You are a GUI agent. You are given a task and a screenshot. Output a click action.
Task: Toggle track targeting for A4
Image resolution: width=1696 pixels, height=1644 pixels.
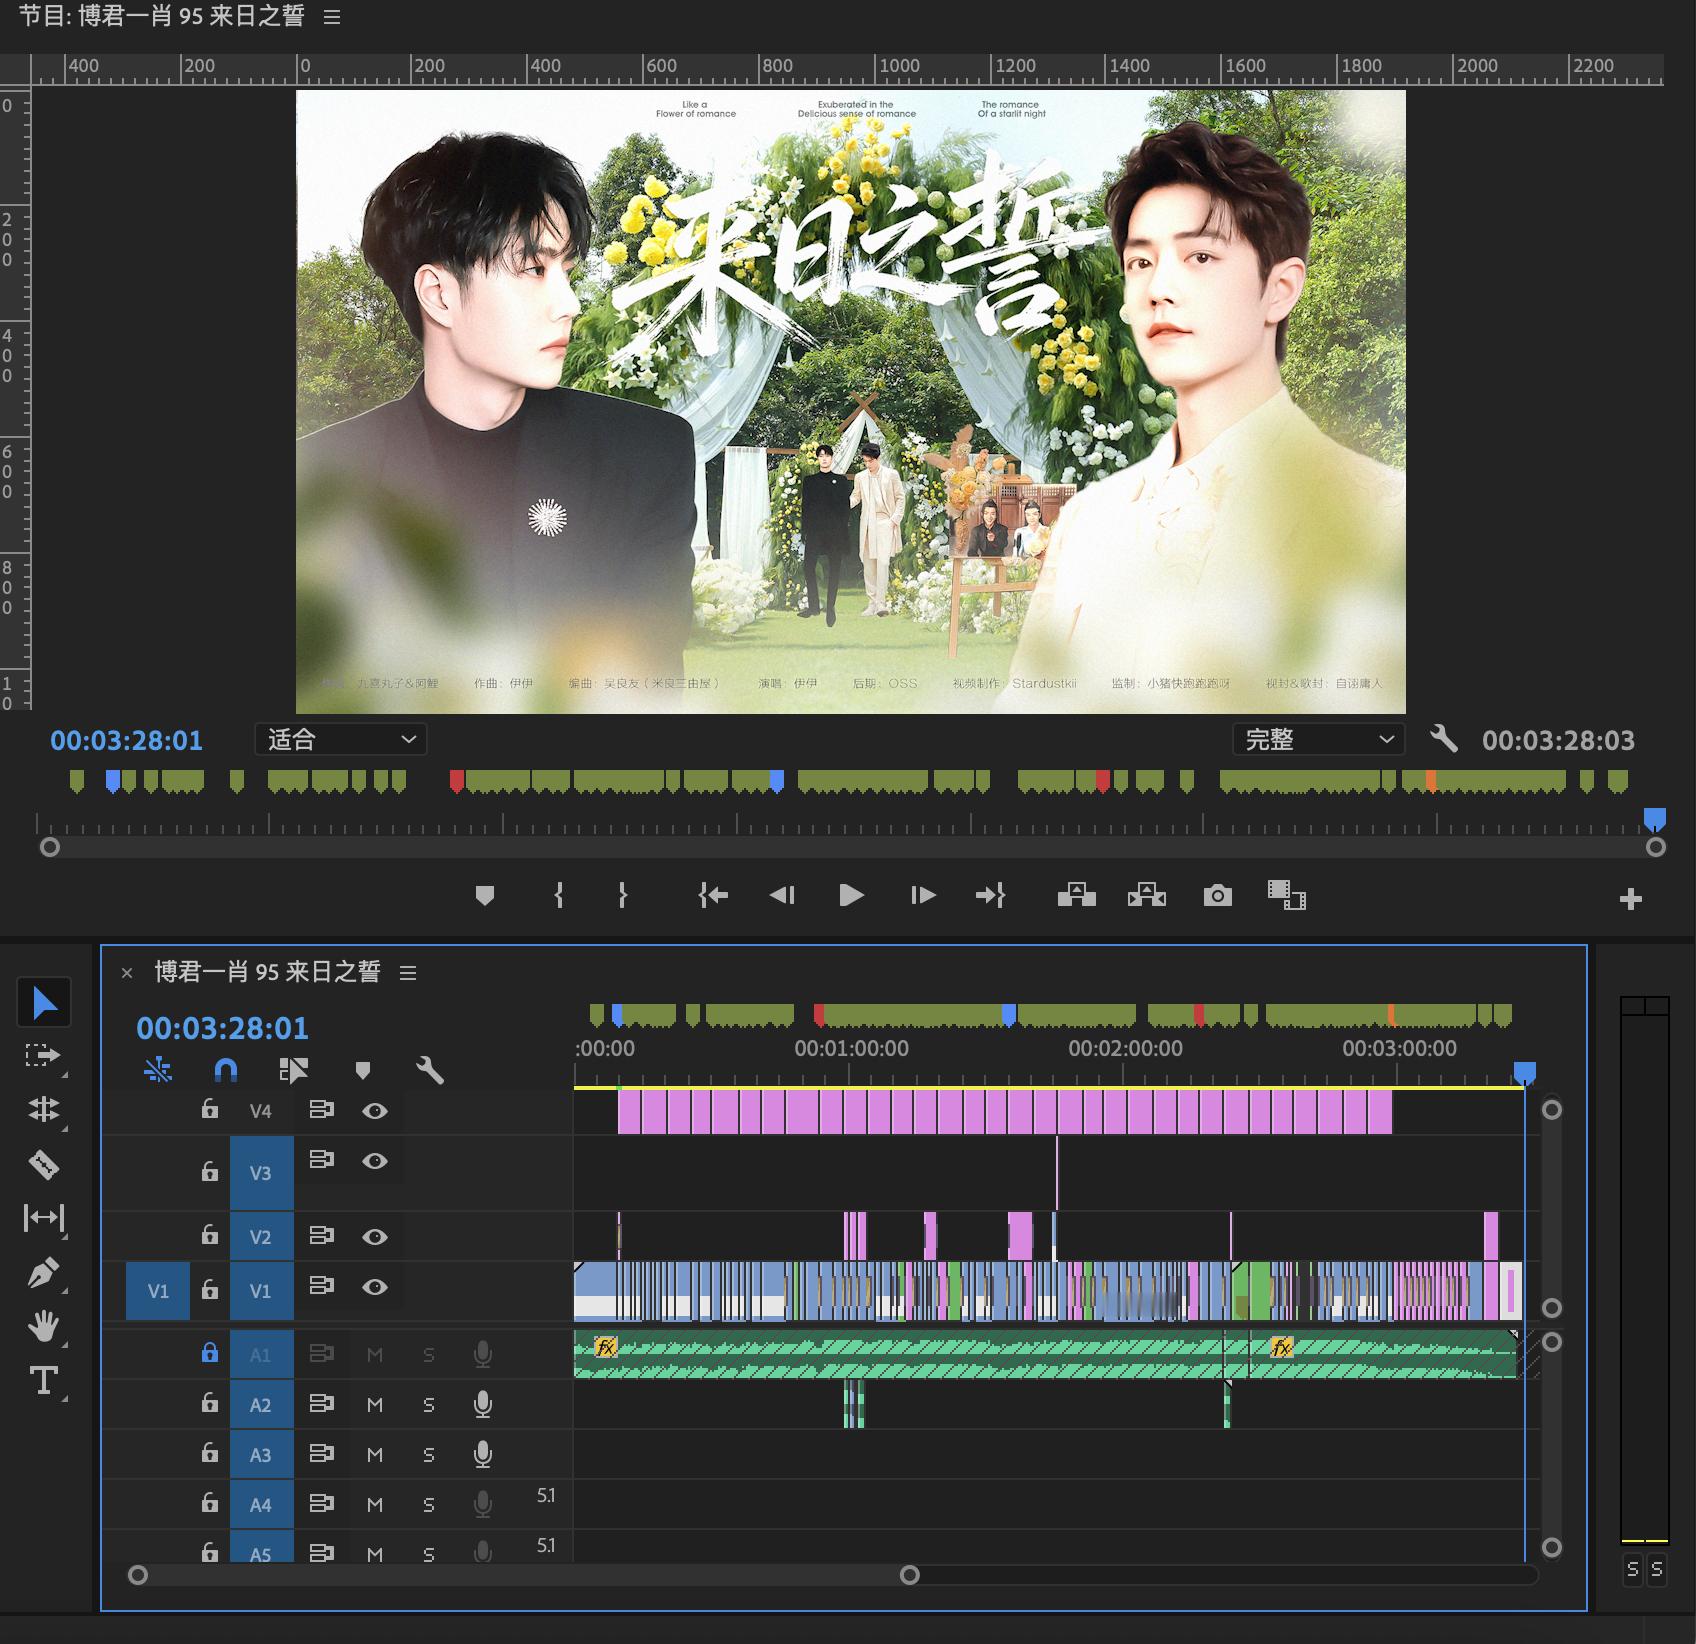pyautogui.click(x=261, y=1504)
